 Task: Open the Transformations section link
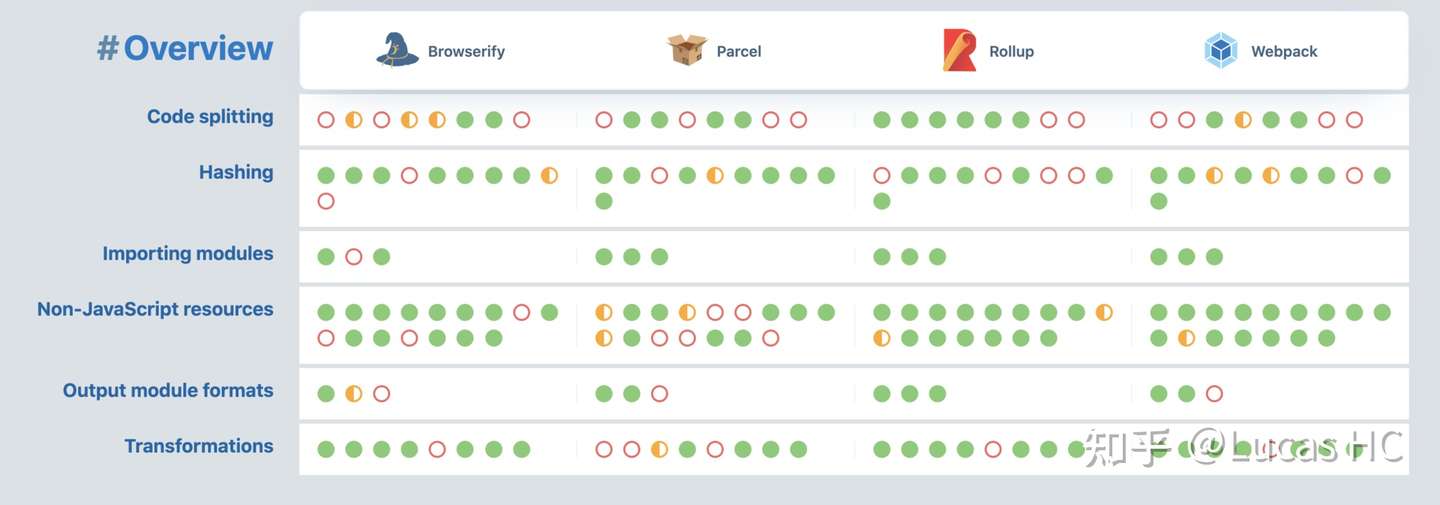[x=199, y=447]
